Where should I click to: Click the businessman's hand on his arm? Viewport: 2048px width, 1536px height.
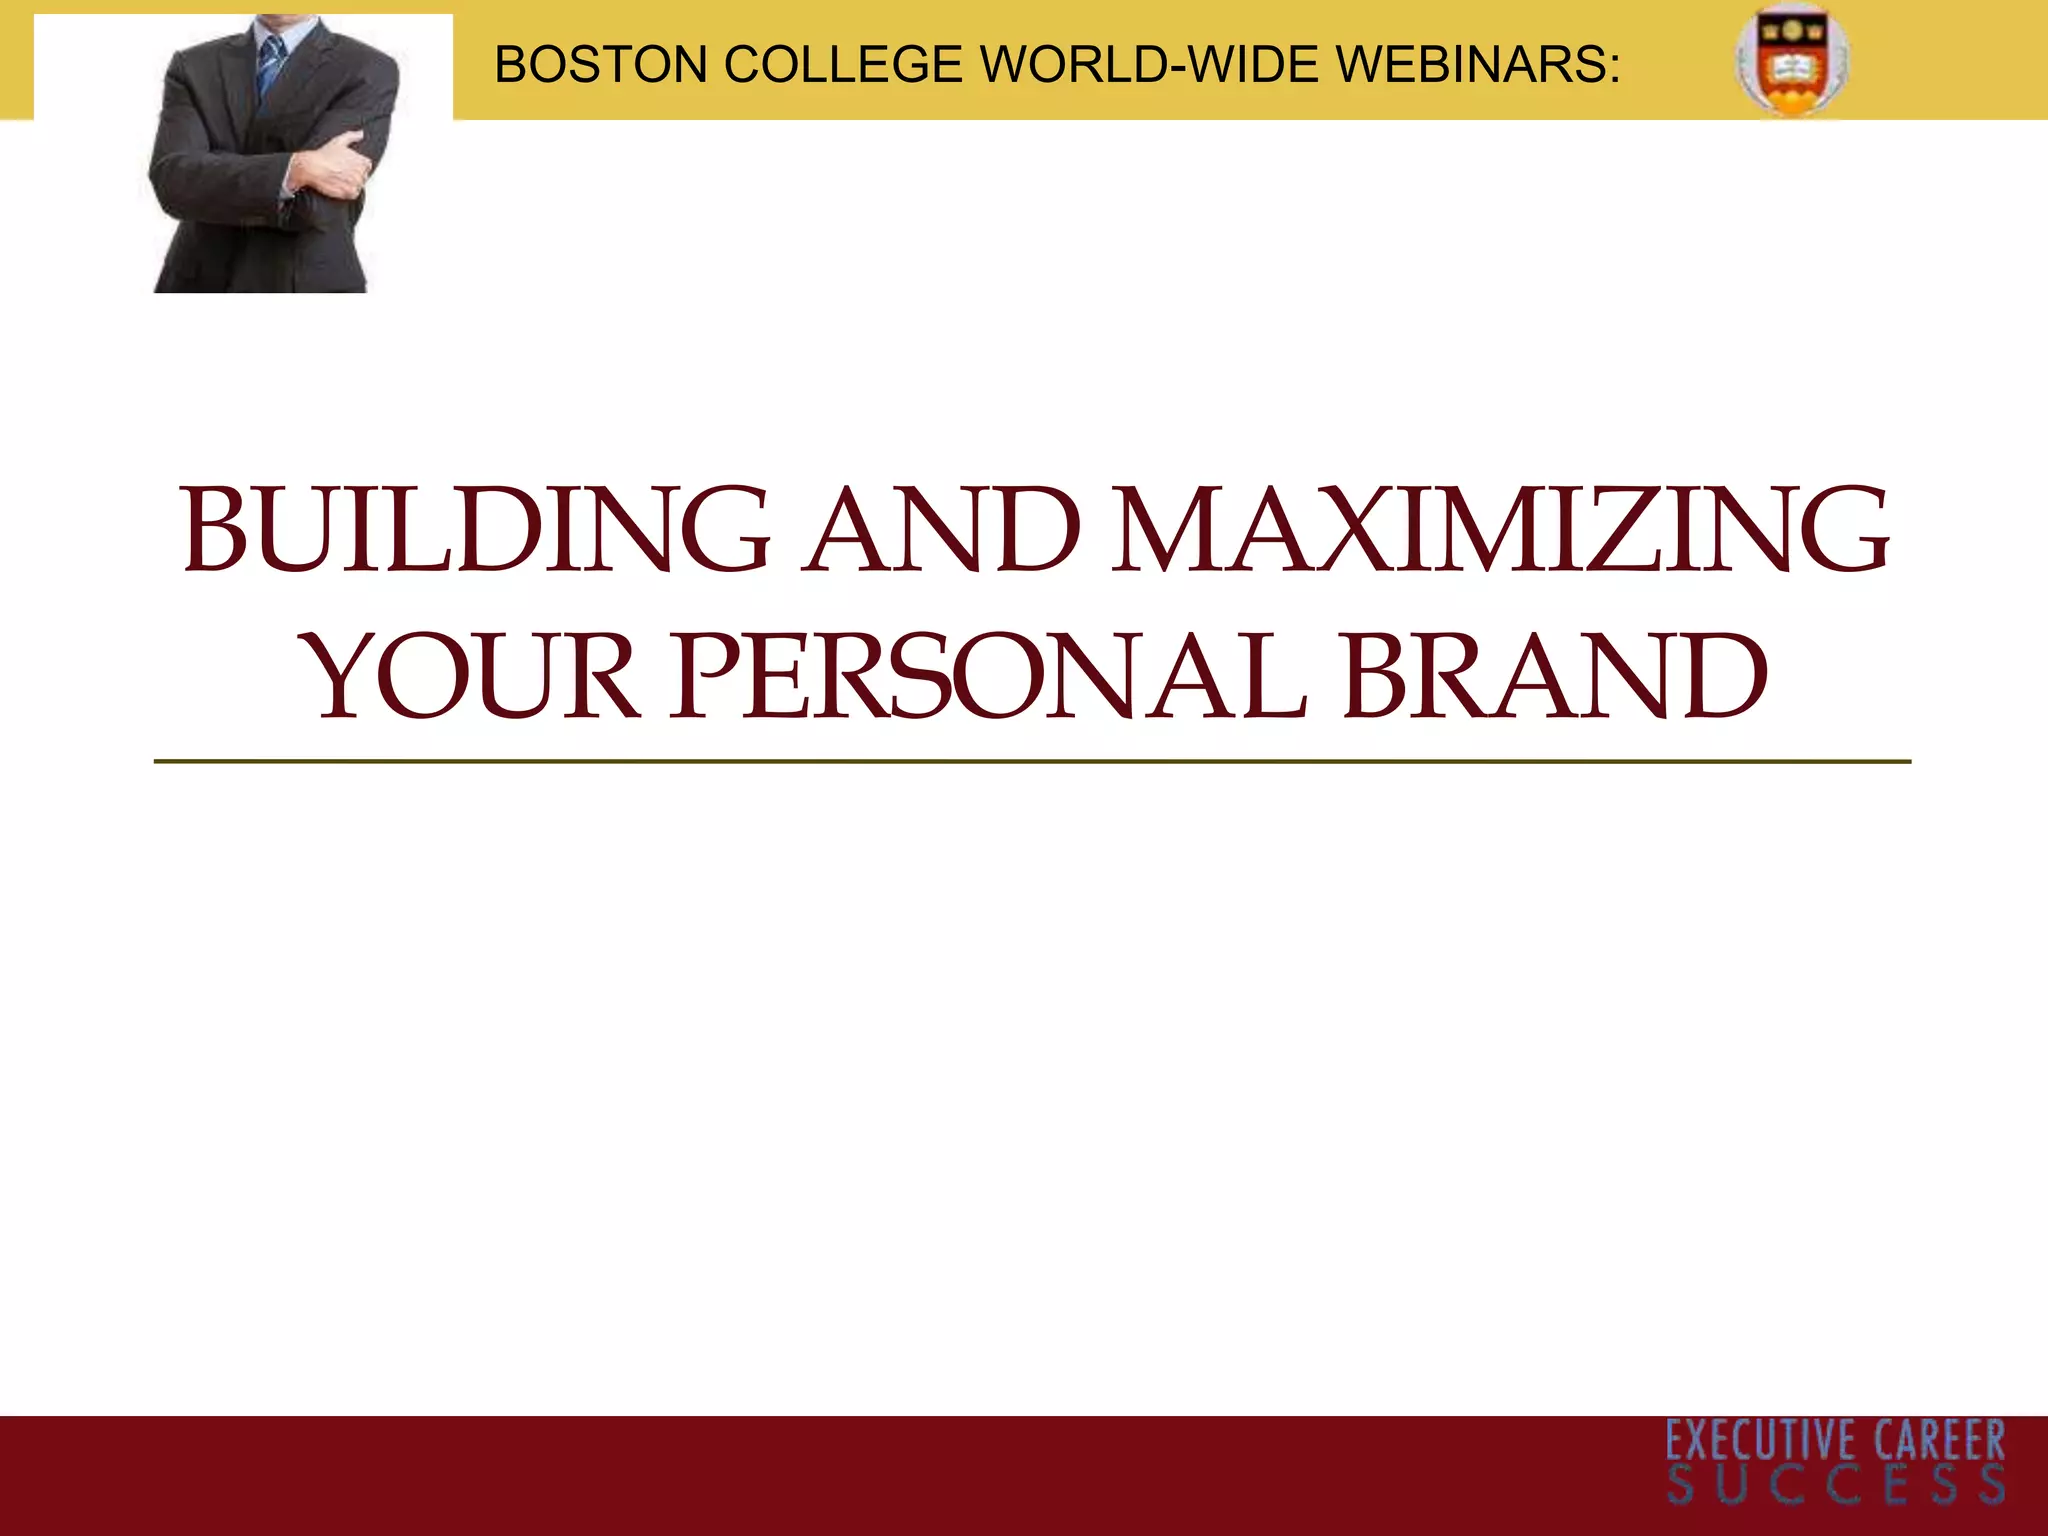333,166
